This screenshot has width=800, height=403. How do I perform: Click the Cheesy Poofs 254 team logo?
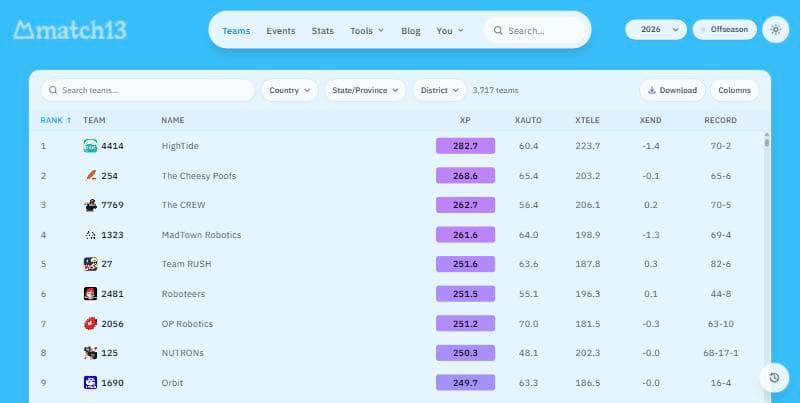[90, 175]
